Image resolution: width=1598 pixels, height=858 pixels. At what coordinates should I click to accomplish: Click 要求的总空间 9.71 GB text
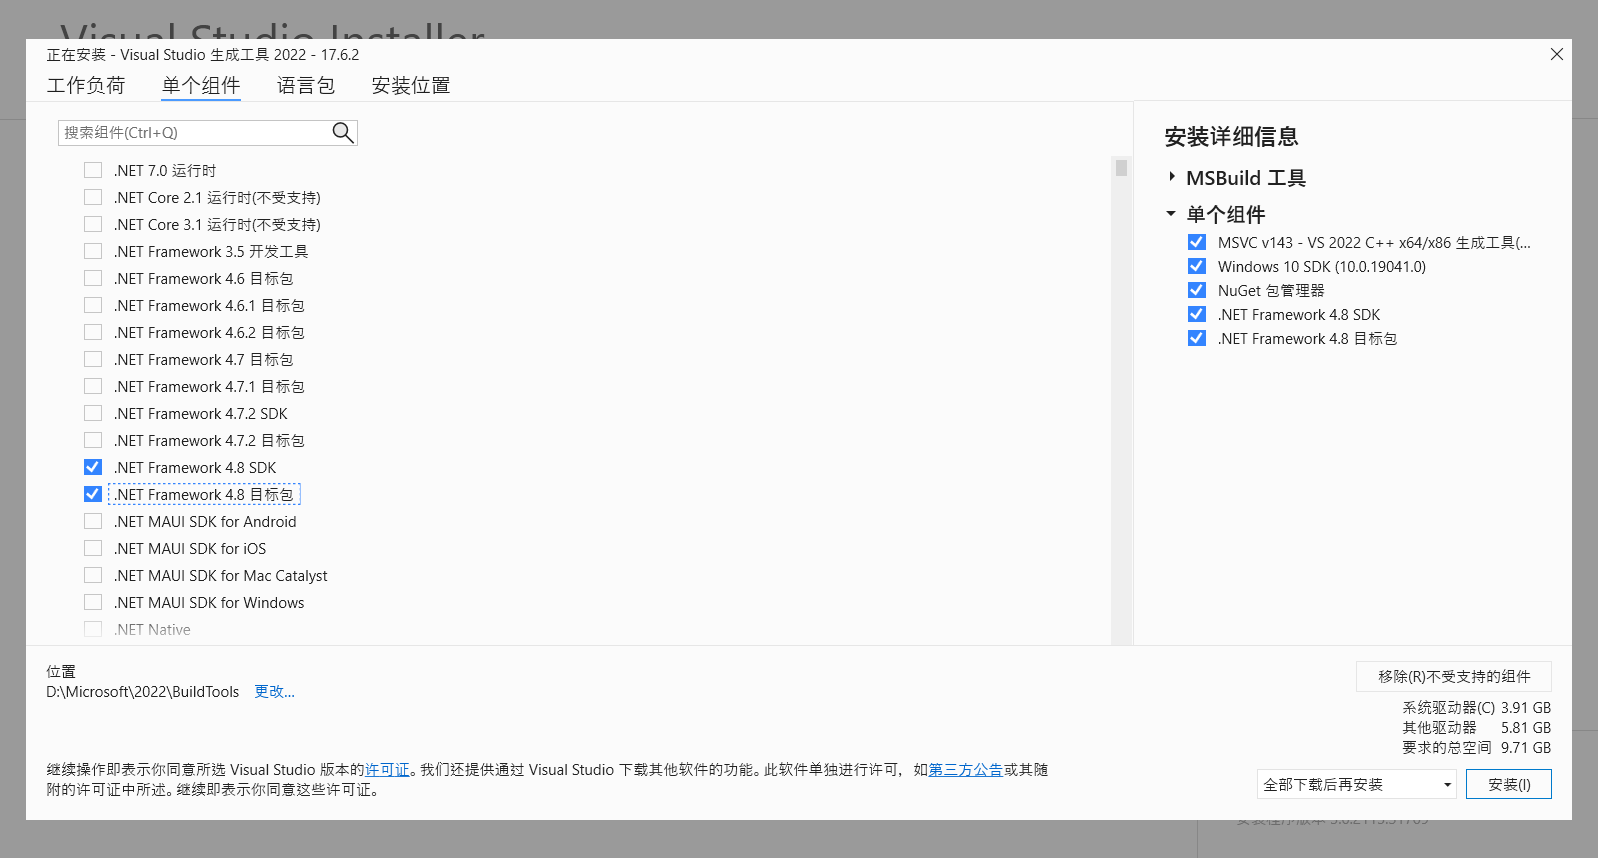pyautogui.click(x=1476, y=747)
